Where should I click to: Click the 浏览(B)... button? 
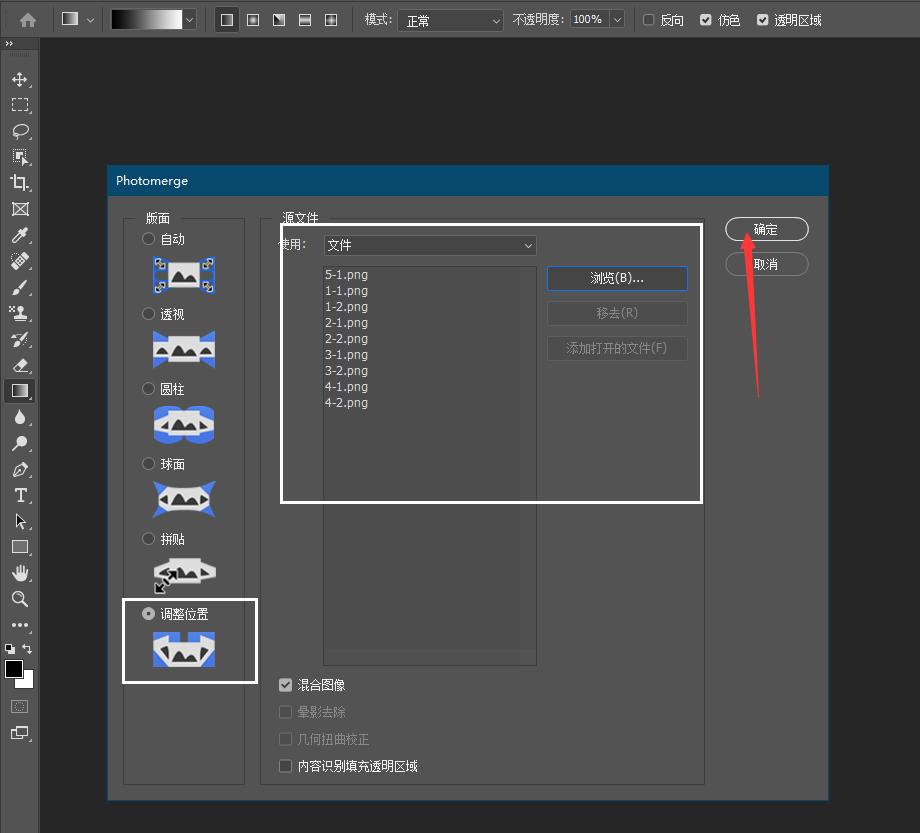click(617, 278)
